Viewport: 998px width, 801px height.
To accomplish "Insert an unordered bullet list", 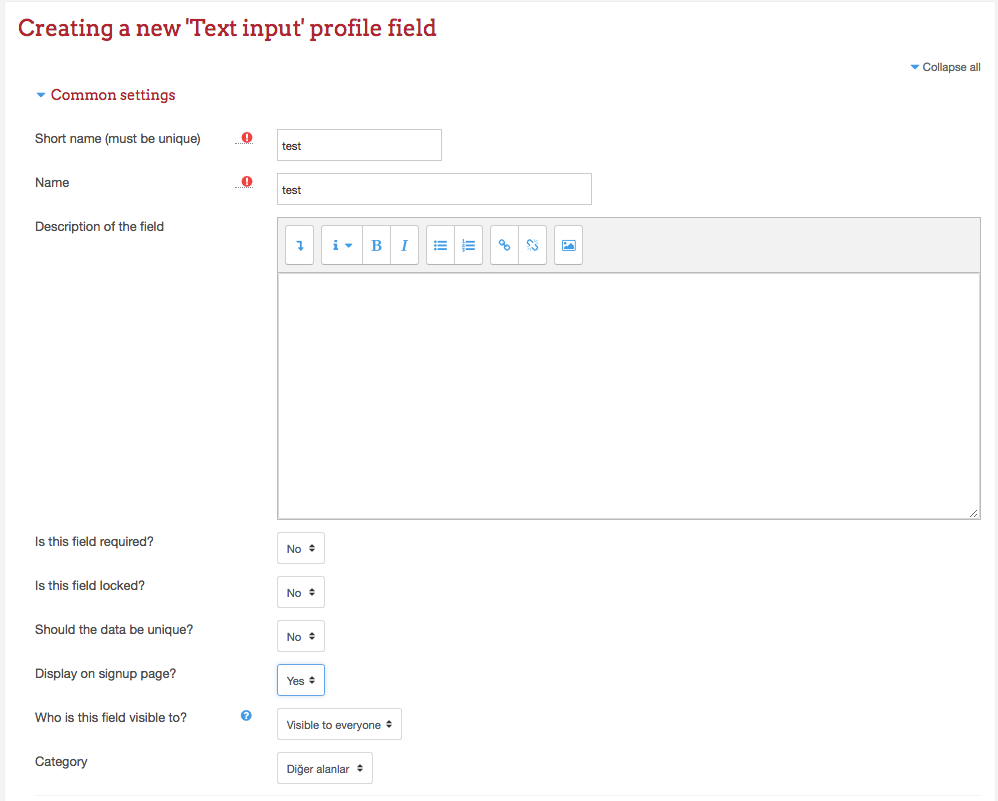I will coord(440,245).
